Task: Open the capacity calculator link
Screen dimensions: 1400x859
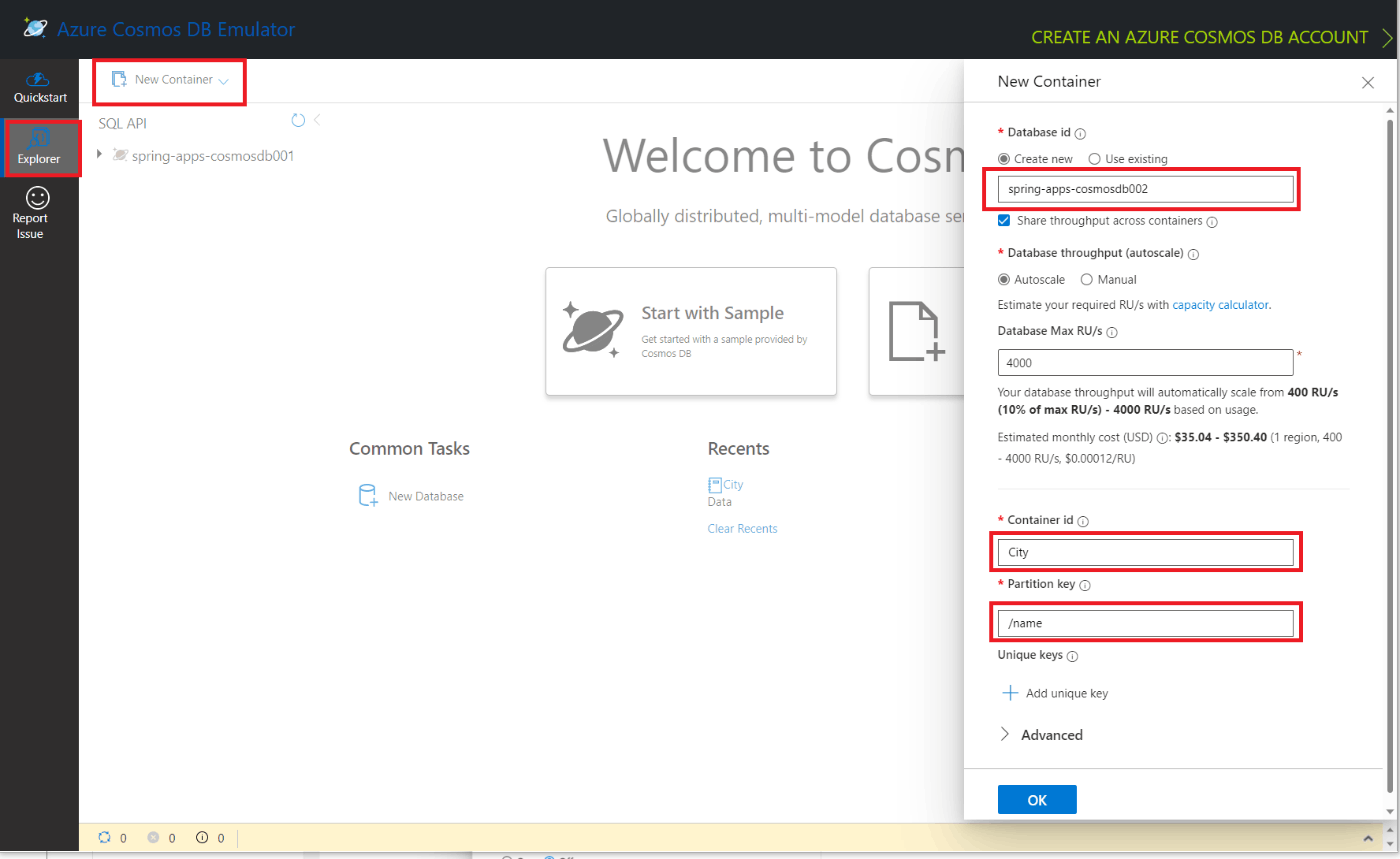Action: coord(1220,305)
